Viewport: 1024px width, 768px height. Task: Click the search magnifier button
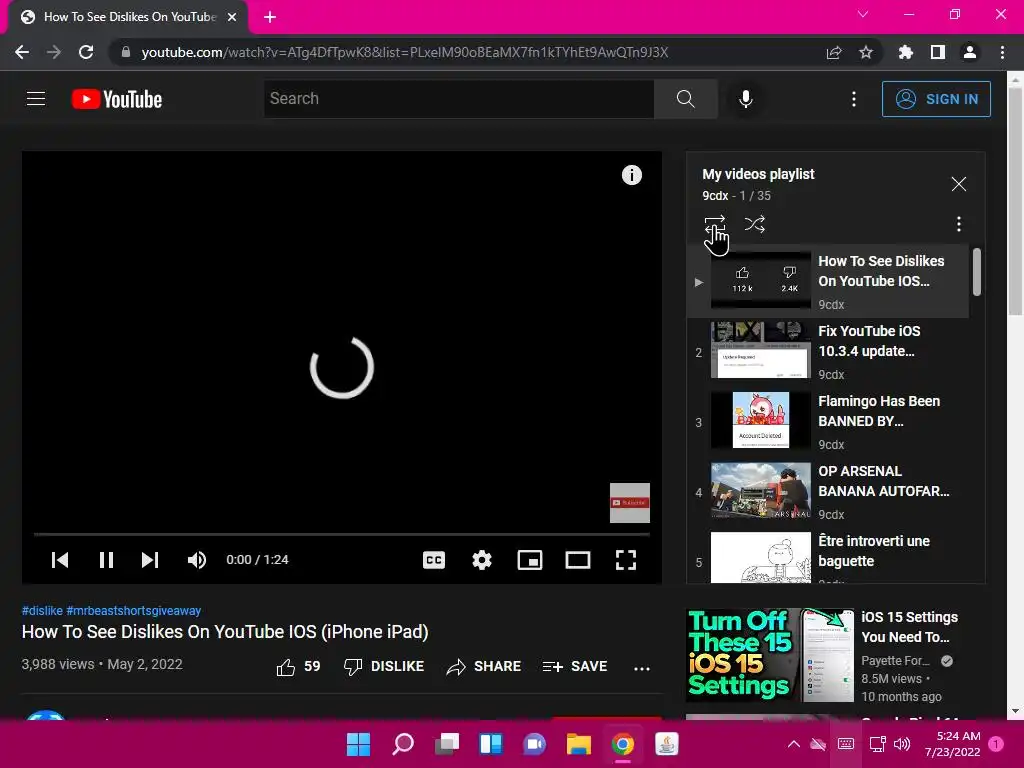tap(685, 99)
